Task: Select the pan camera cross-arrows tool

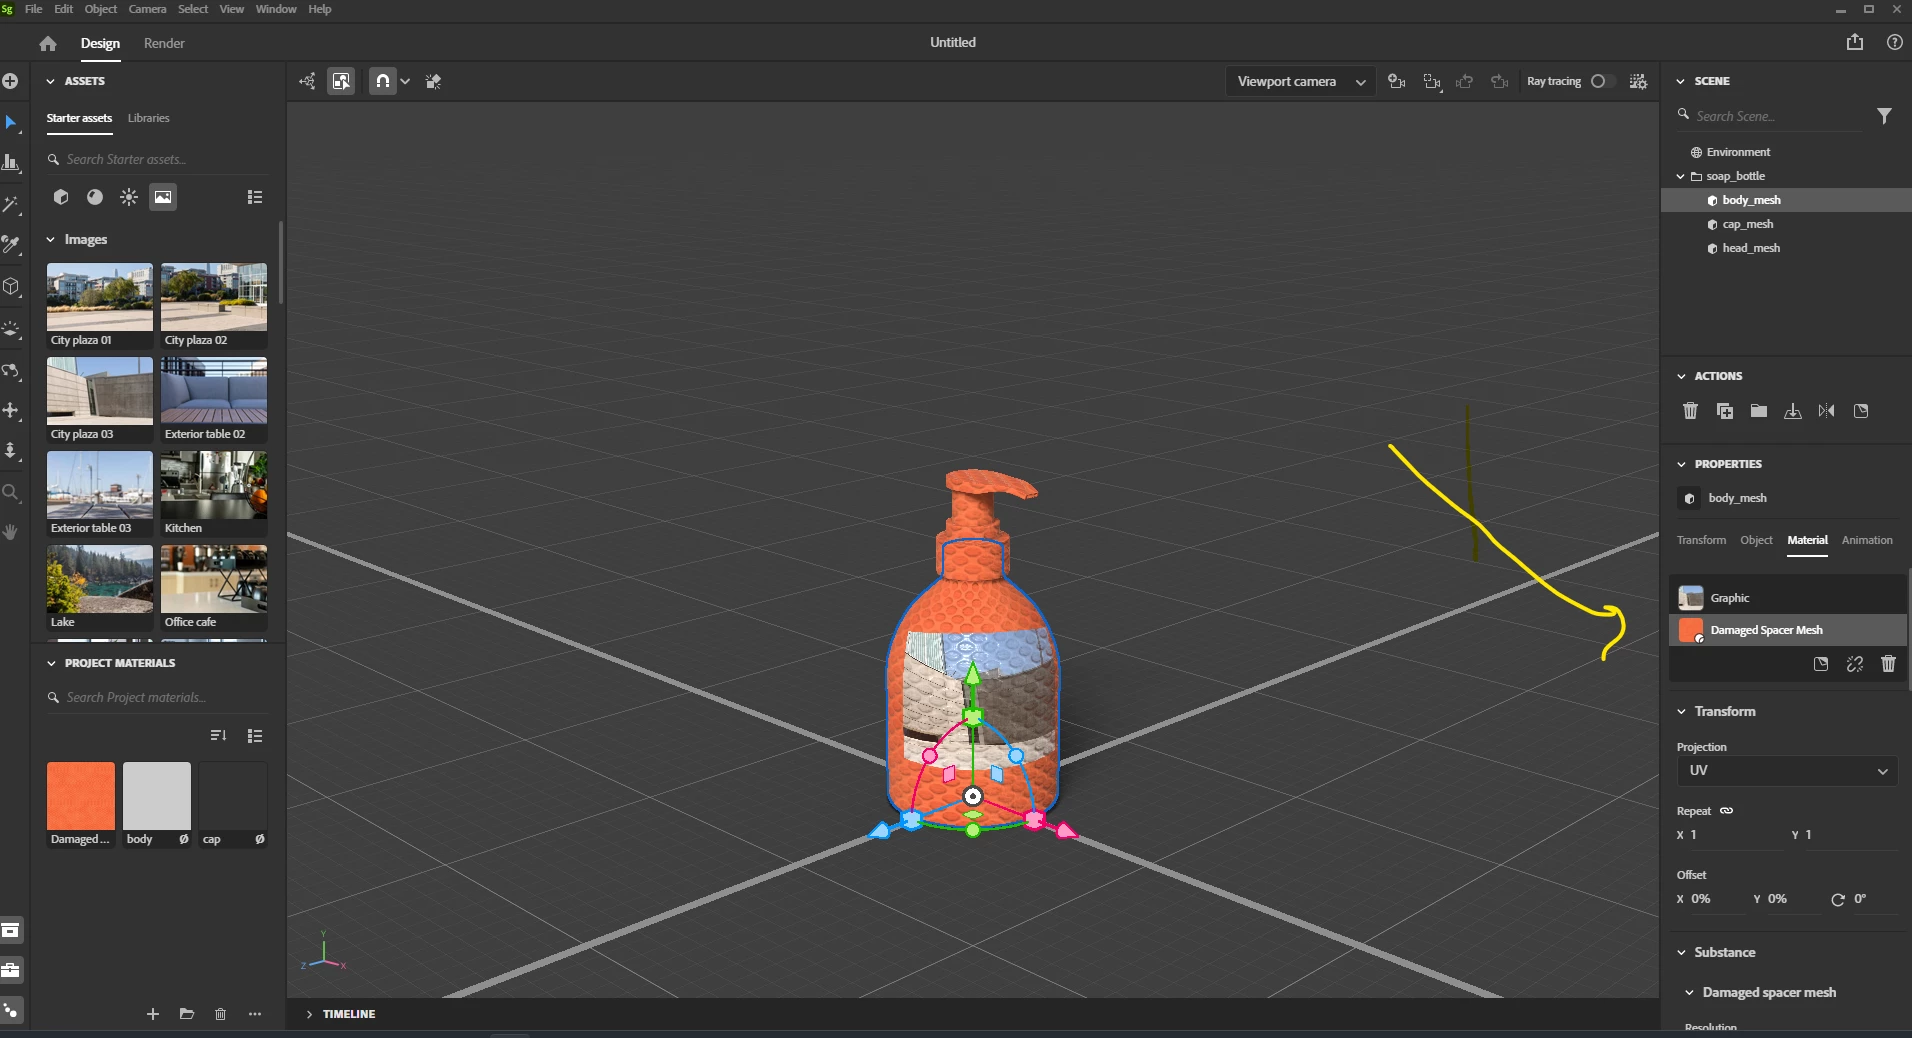Action: click(x=11, y=411)
